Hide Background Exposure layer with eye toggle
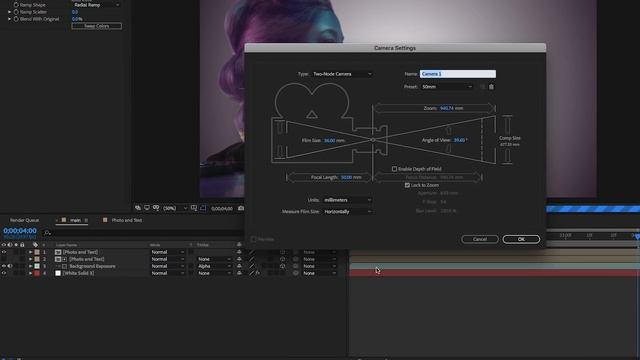This screenshot has width=640, height=360. pos(4,266)
